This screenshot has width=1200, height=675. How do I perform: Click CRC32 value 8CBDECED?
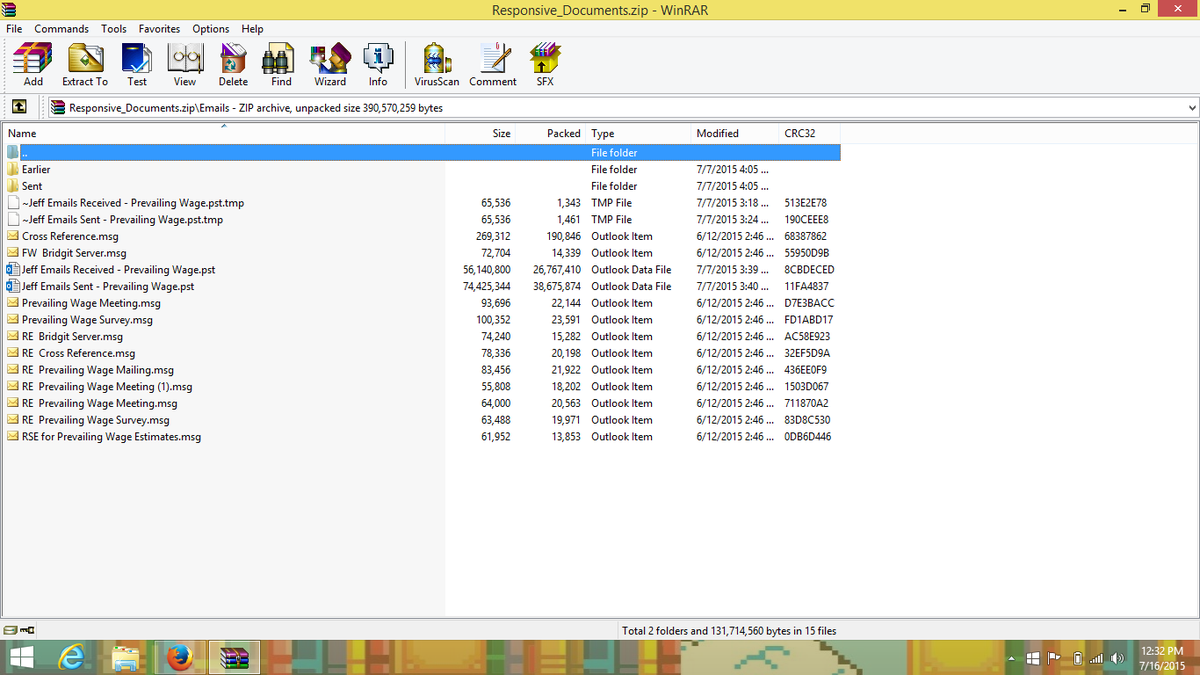810,270
